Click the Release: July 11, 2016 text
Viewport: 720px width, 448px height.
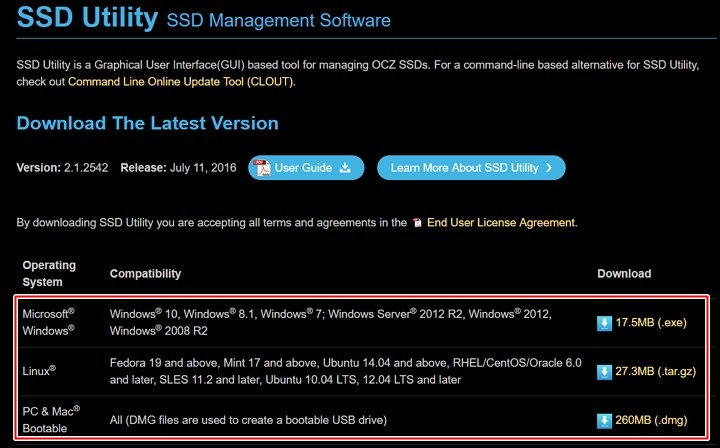(178, 168)
